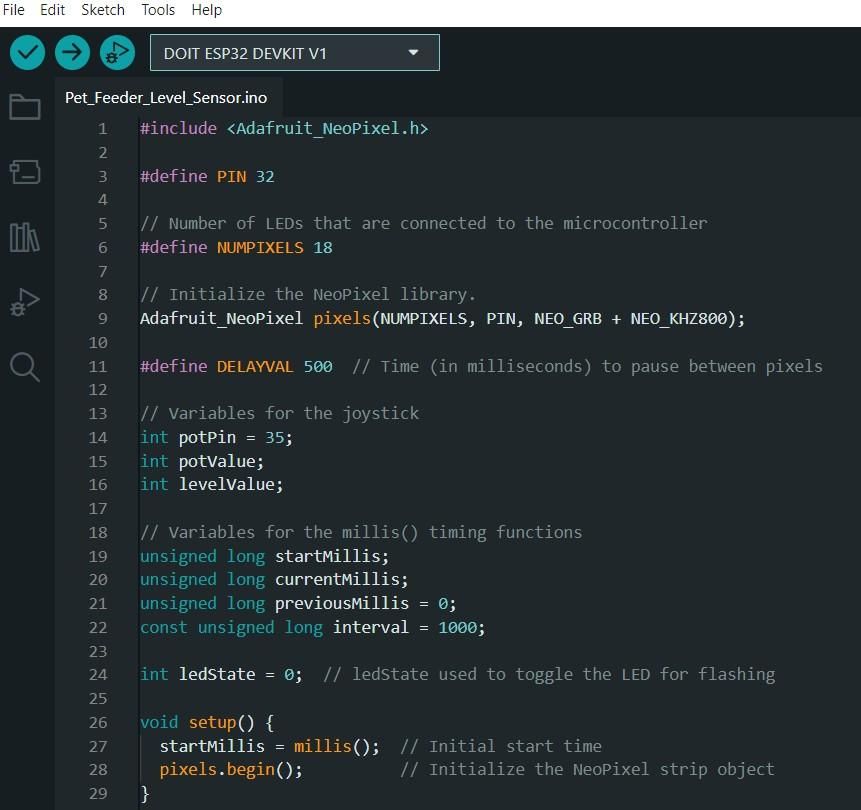The height and width of the screenshot is (810, 861).
Task: Click the "void setup() {" line
Action: (x=207, y=723)
